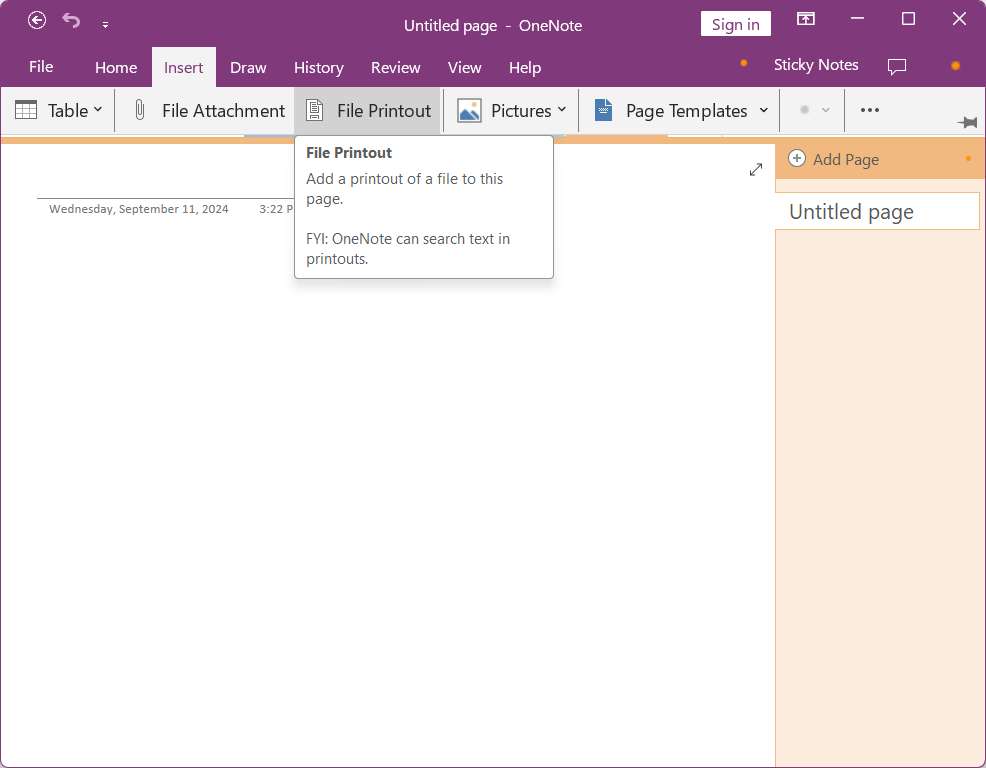Insert a File Printout

[368, 111]
